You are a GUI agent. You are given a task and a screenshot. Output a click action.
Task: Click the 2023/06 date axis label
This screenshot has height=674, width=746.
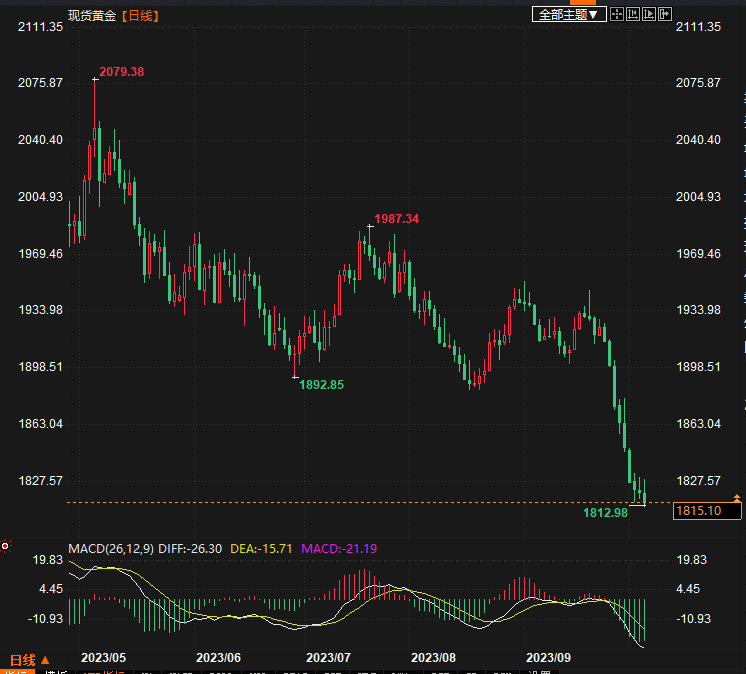click(218, 658)
